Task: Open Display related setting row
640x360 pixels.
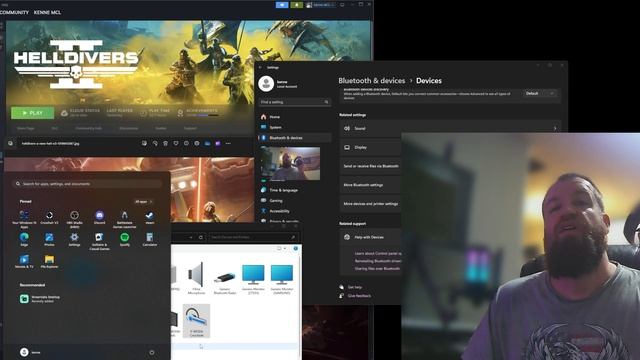Action: point(370,147)
